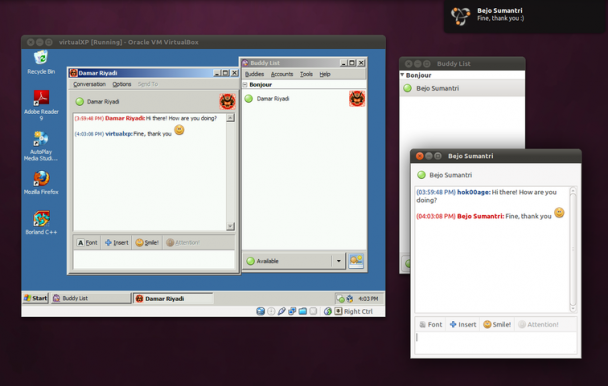This screenshot has height=386, width=608.
Task: Select Bejo Sumantri in the Ubuntu Buddy List
Action: coord(462,88)
